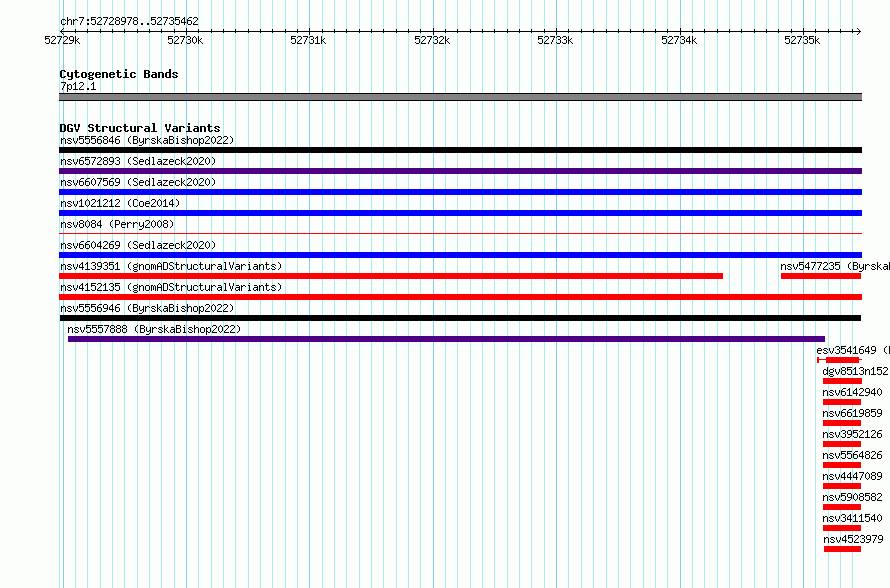Click the purple bar of nsv5557888
This screenshot has width=890, height=588.
[446, 339]
